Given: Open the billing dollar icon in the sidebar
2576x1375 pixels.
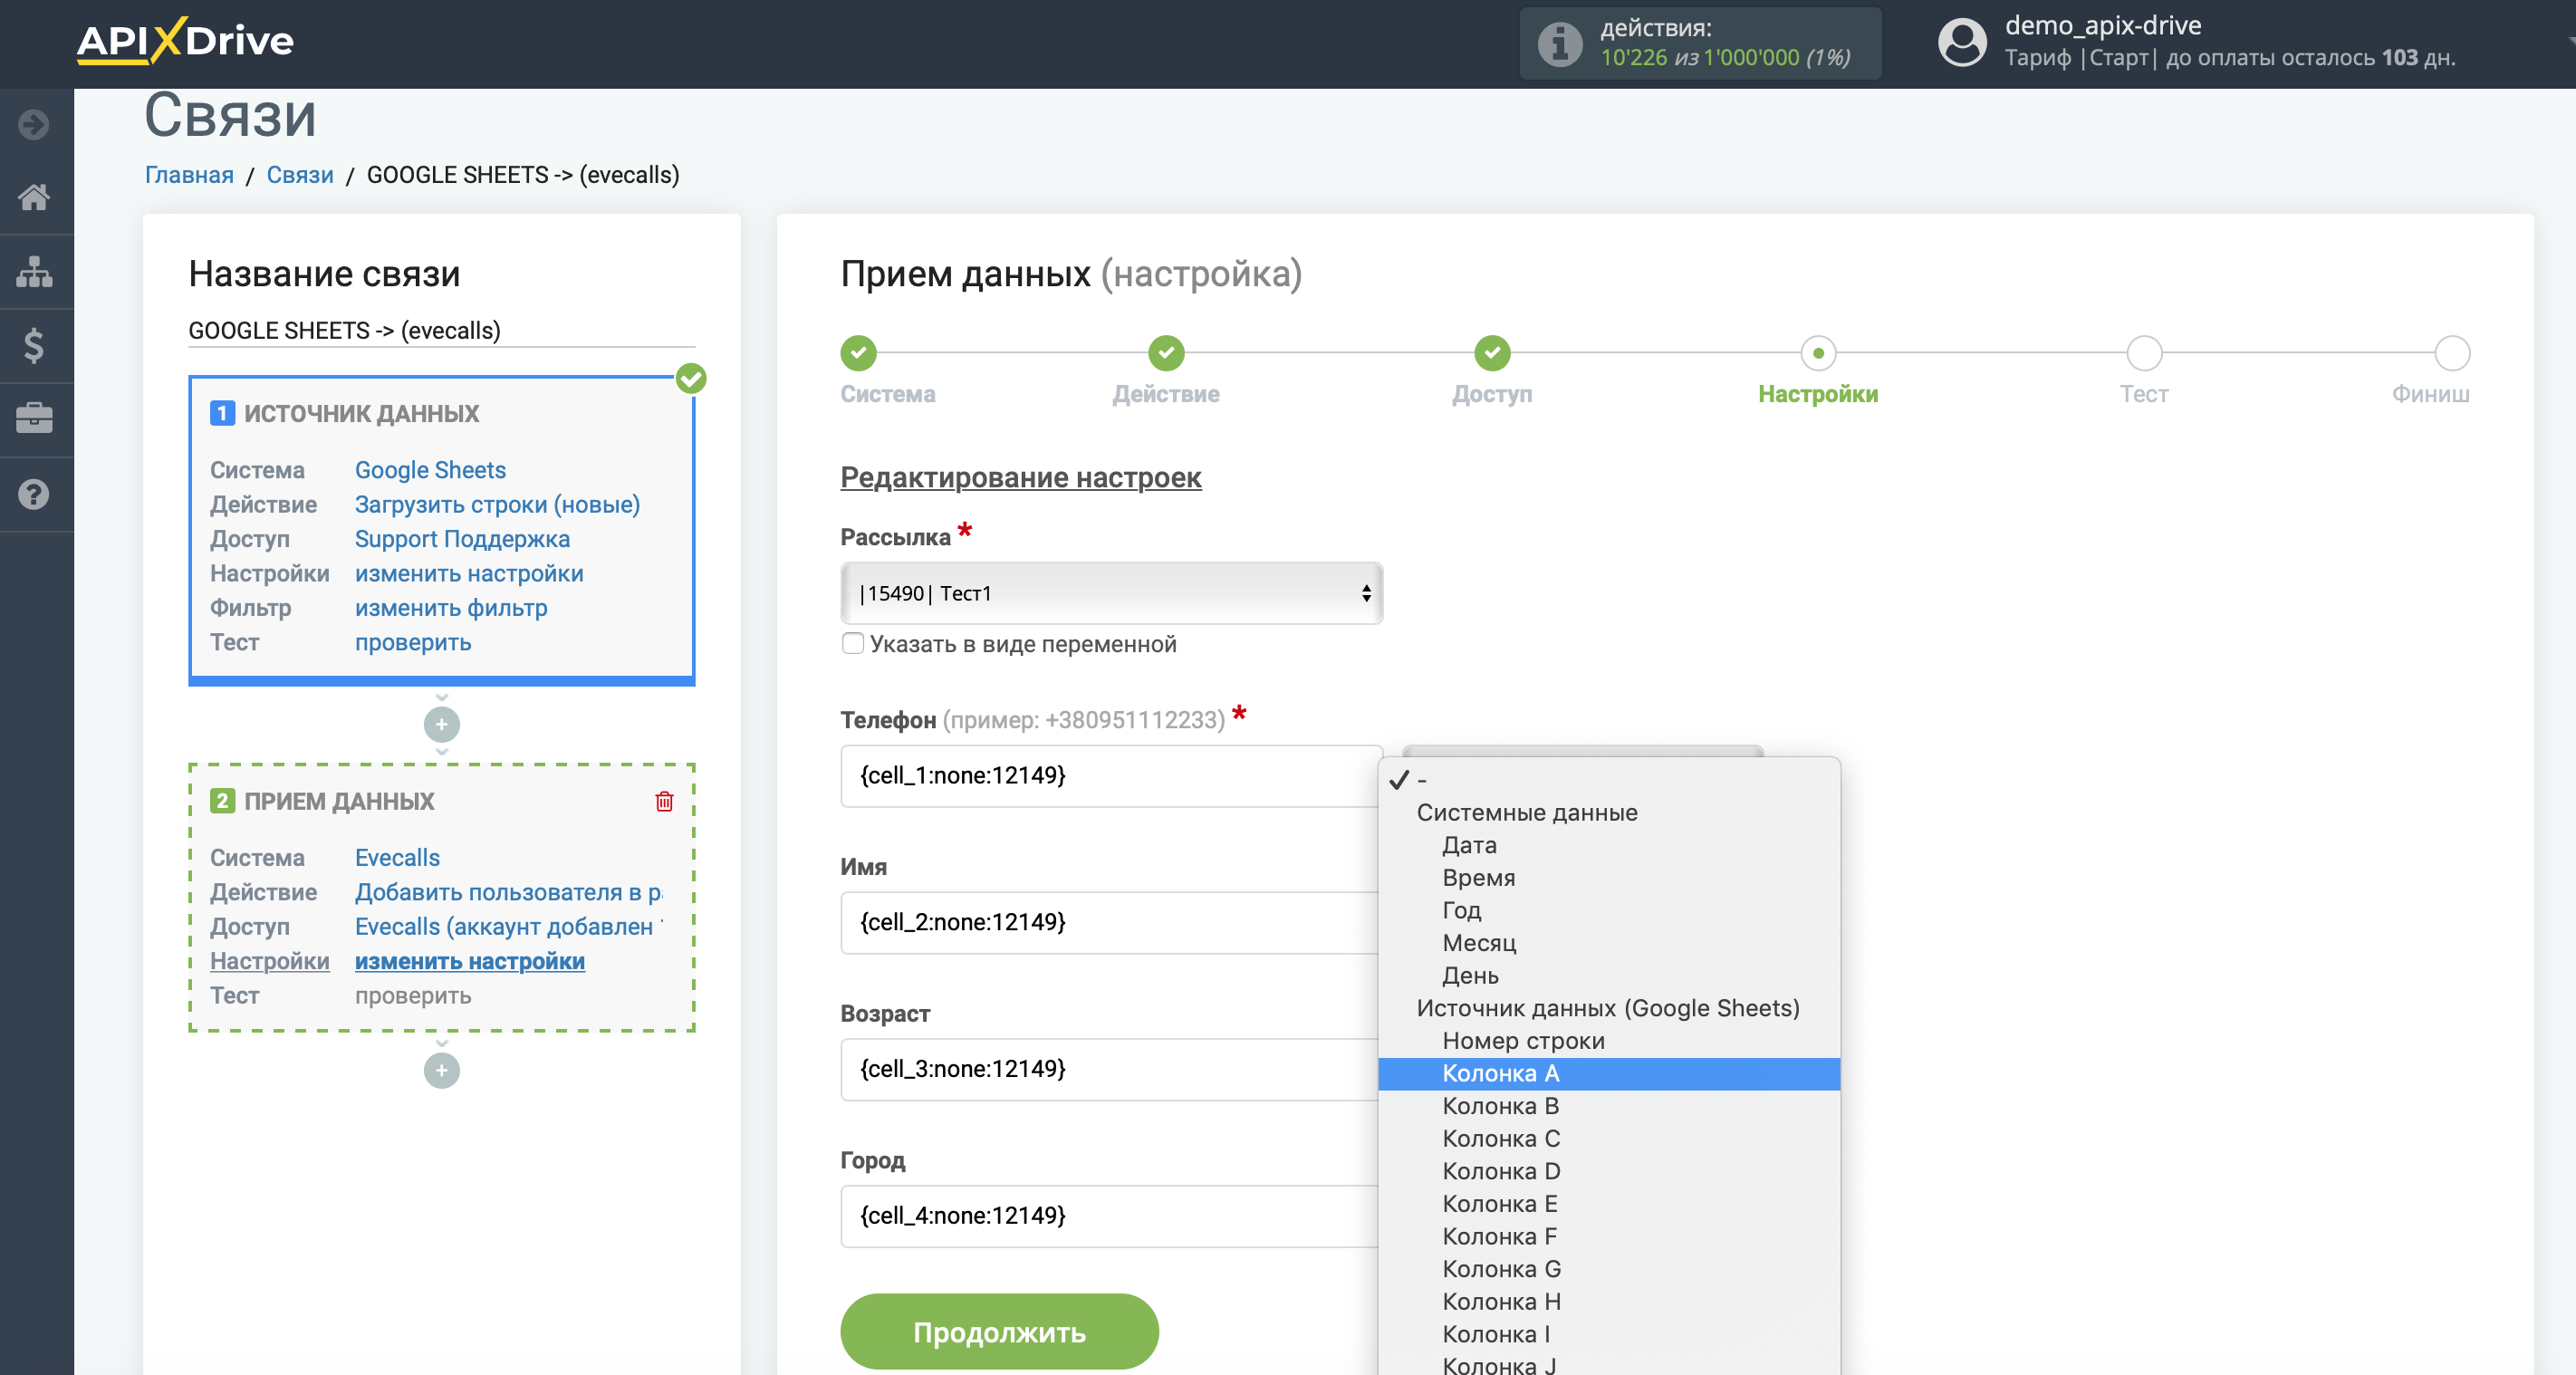Looking at the screenshot, I should pyautogui.click(x=34, y=345).
